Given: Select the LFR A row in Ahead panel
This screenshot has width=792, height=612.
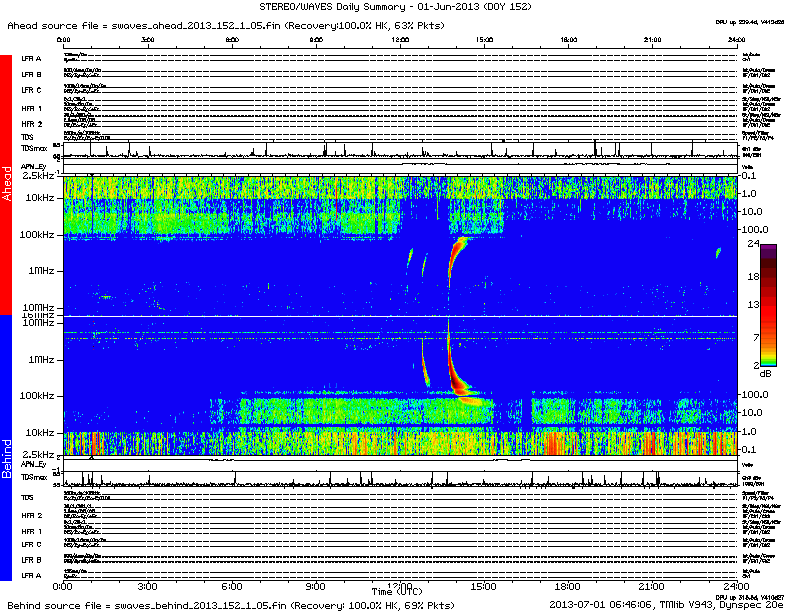Looking at the screenshot, I should coord(31,59).
